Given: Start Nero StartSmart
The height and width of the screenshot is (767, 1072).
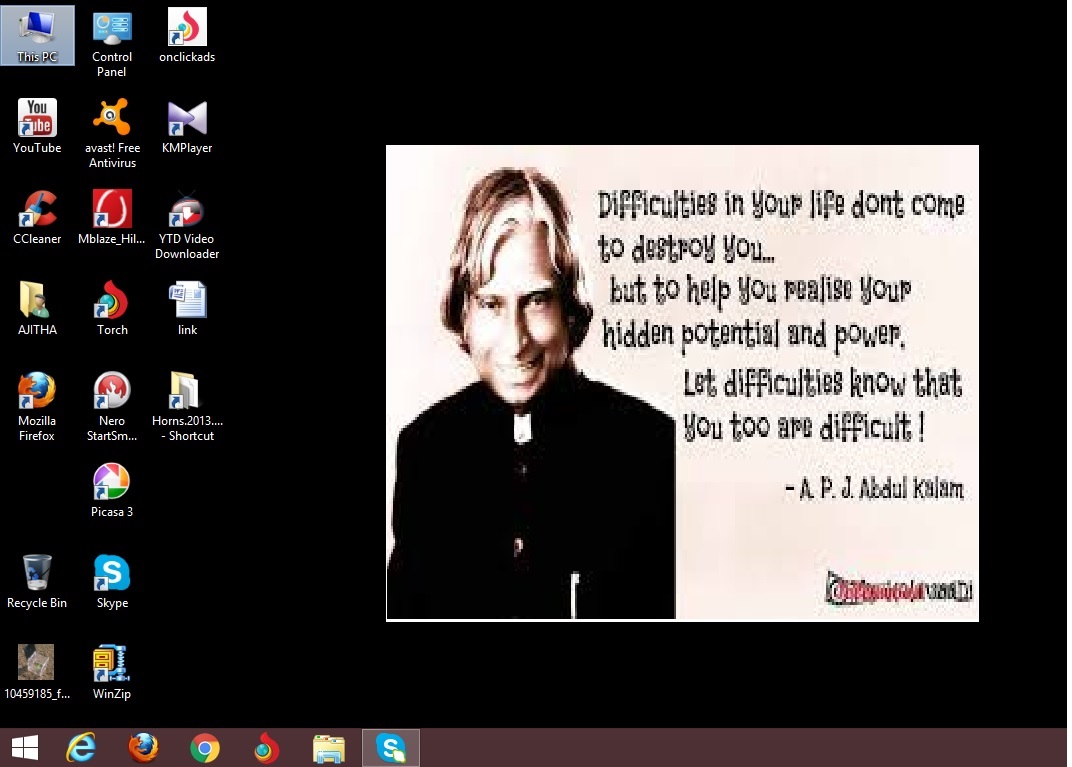Looking at the screenshot, I should (x=111, y=393).
